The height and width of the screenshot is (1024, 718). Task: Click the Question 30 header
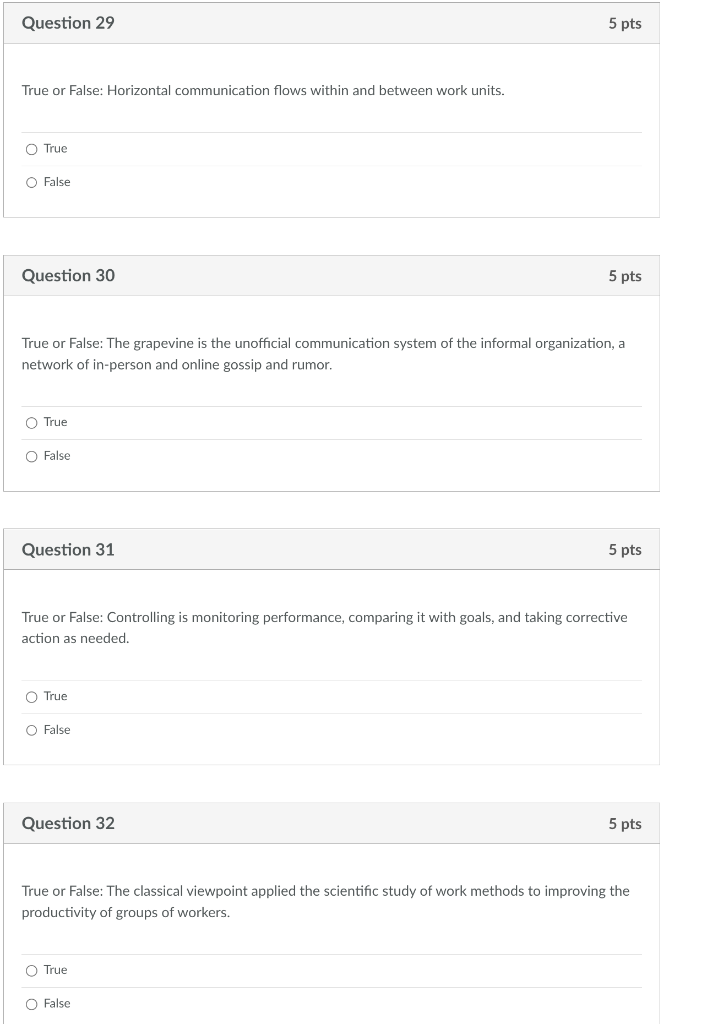pyautogui.click(x=68, y=276)
